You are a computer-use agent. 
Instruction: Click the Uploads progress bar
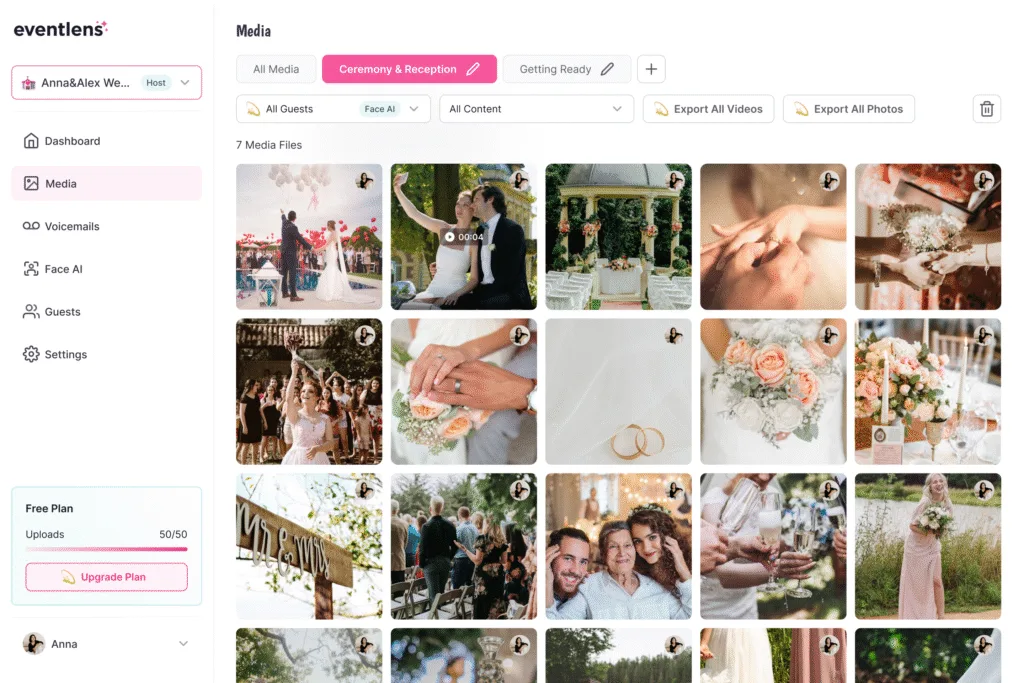click(x=106, y=549)
